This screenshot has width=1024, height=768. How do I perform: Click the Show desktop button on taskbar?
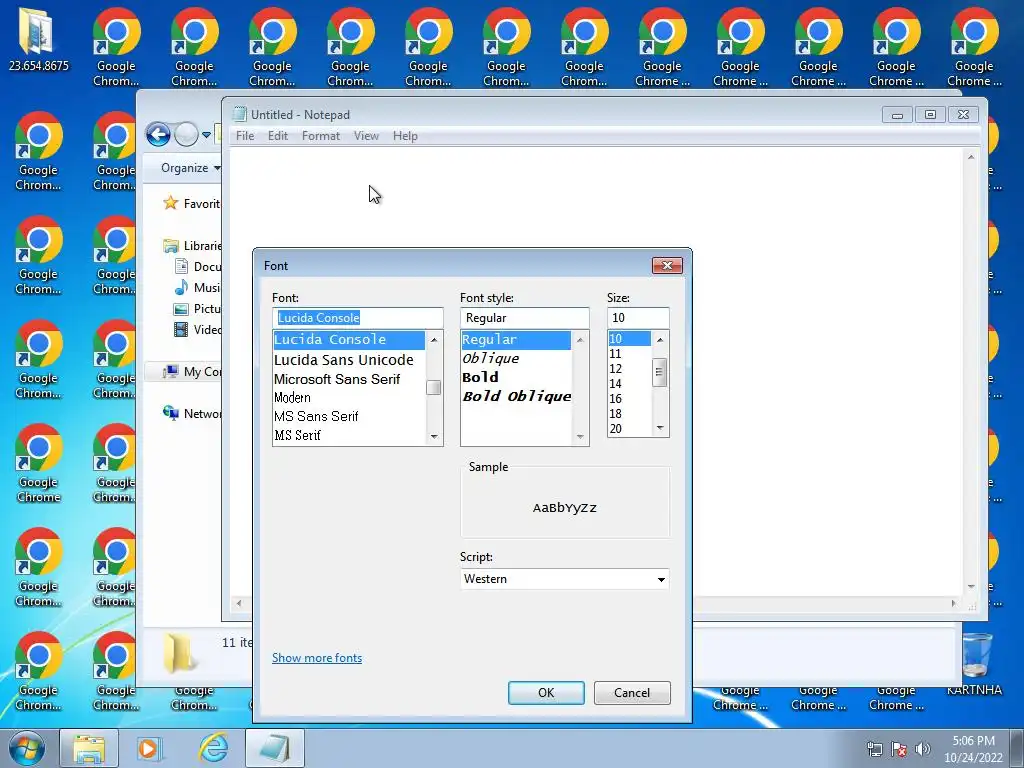[x=1017, y=749]
